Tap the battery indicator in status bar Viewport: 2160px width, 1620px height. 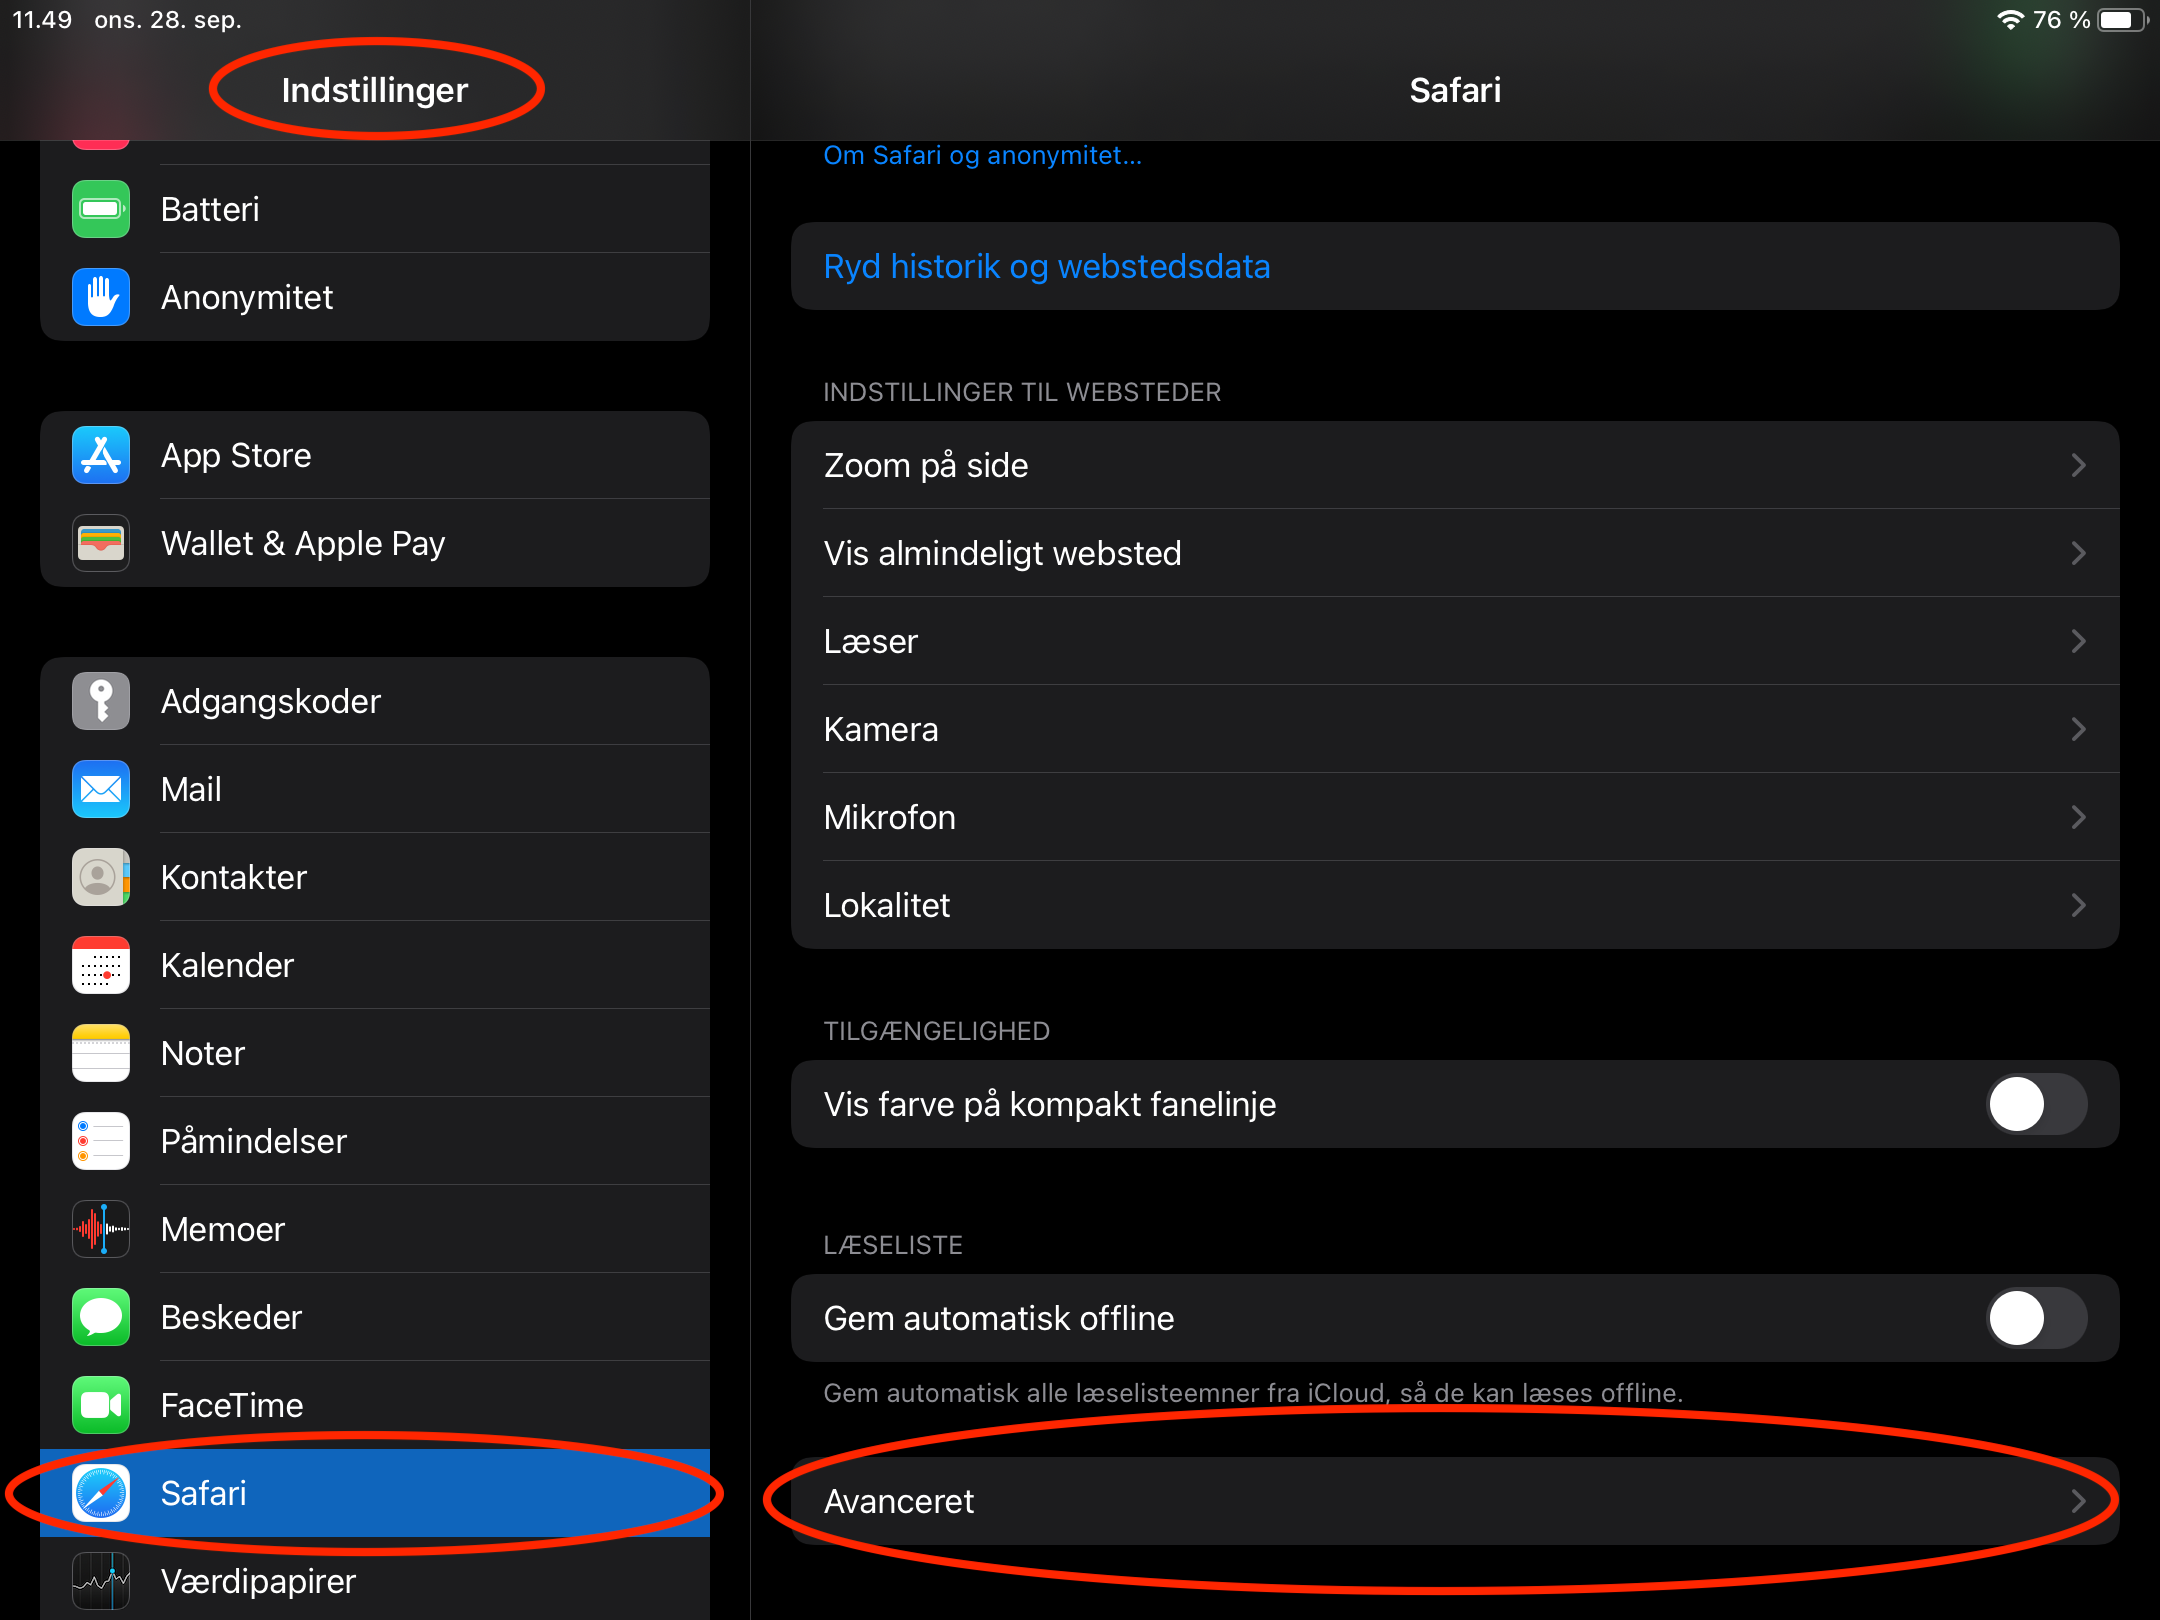point(2122,20)
